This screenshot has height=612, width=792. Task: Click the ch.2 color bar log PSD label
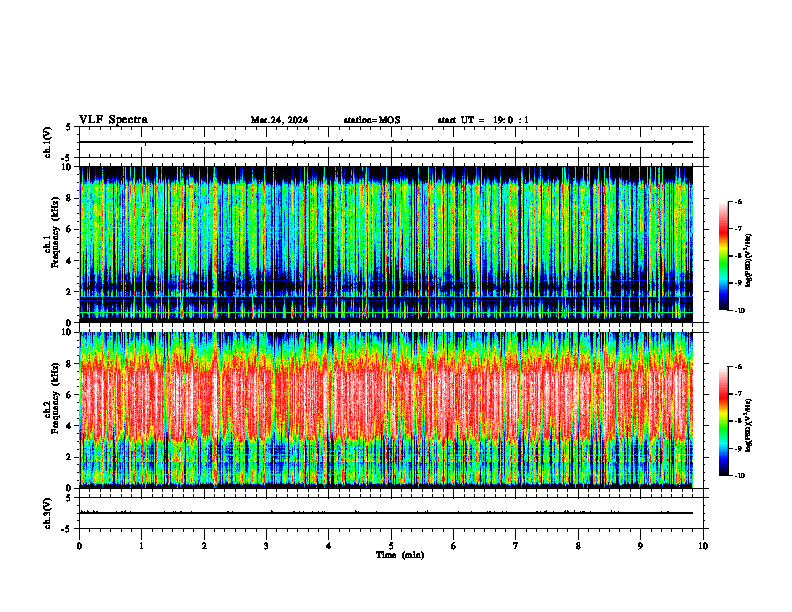click(748, 425)
